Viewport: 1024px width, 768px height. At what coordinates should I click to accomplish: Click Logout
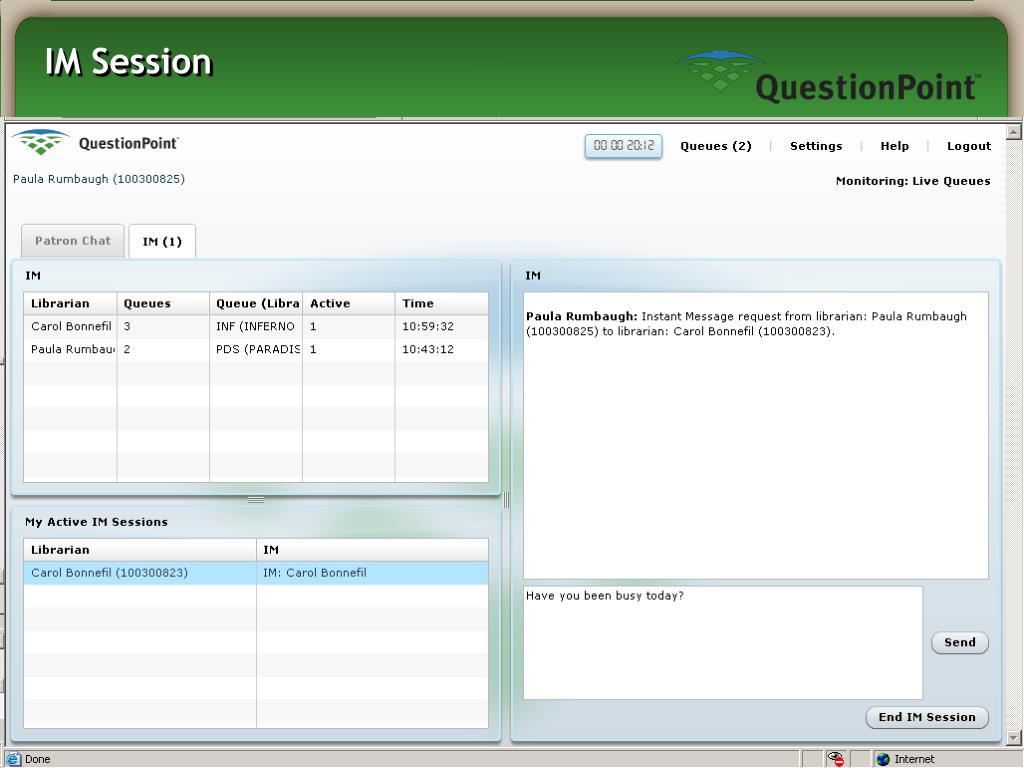[x=968, y=146]
